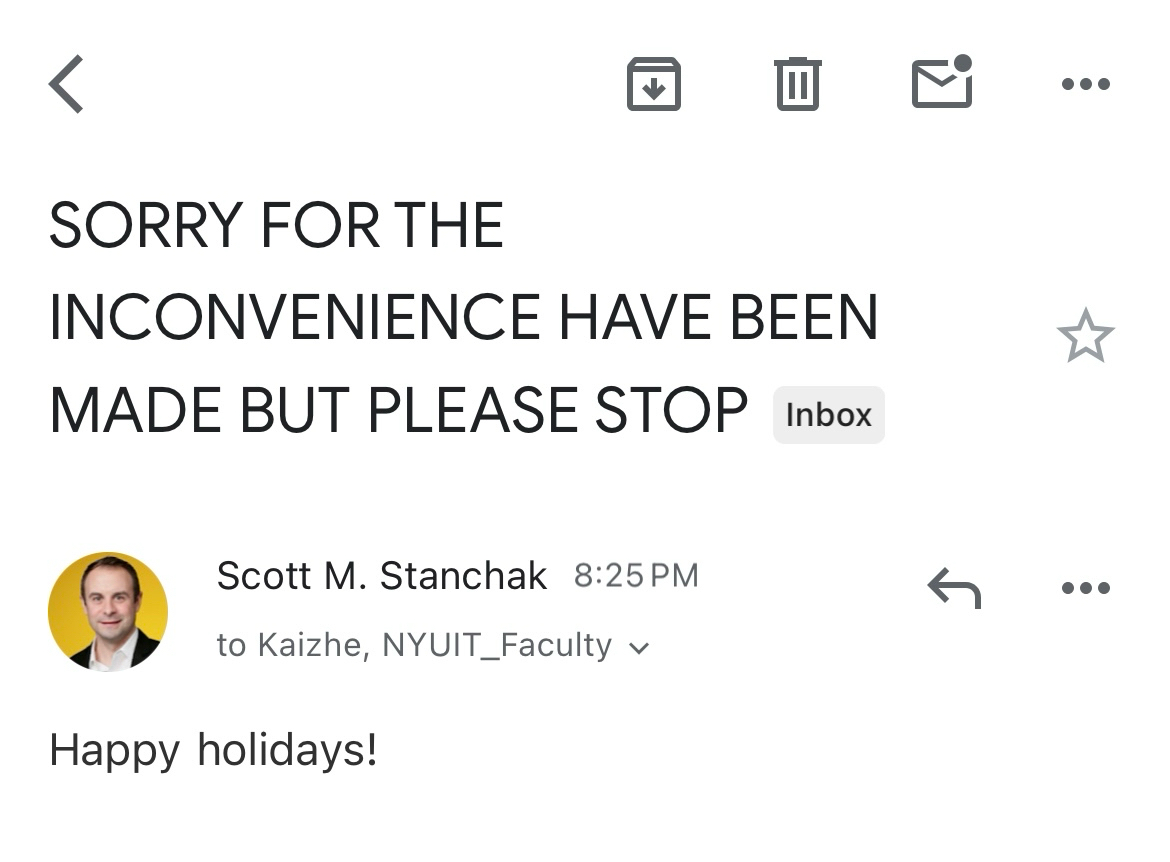Mark the email as unread
This screenshot has width=1170, height=862.
tap(942, 82)
